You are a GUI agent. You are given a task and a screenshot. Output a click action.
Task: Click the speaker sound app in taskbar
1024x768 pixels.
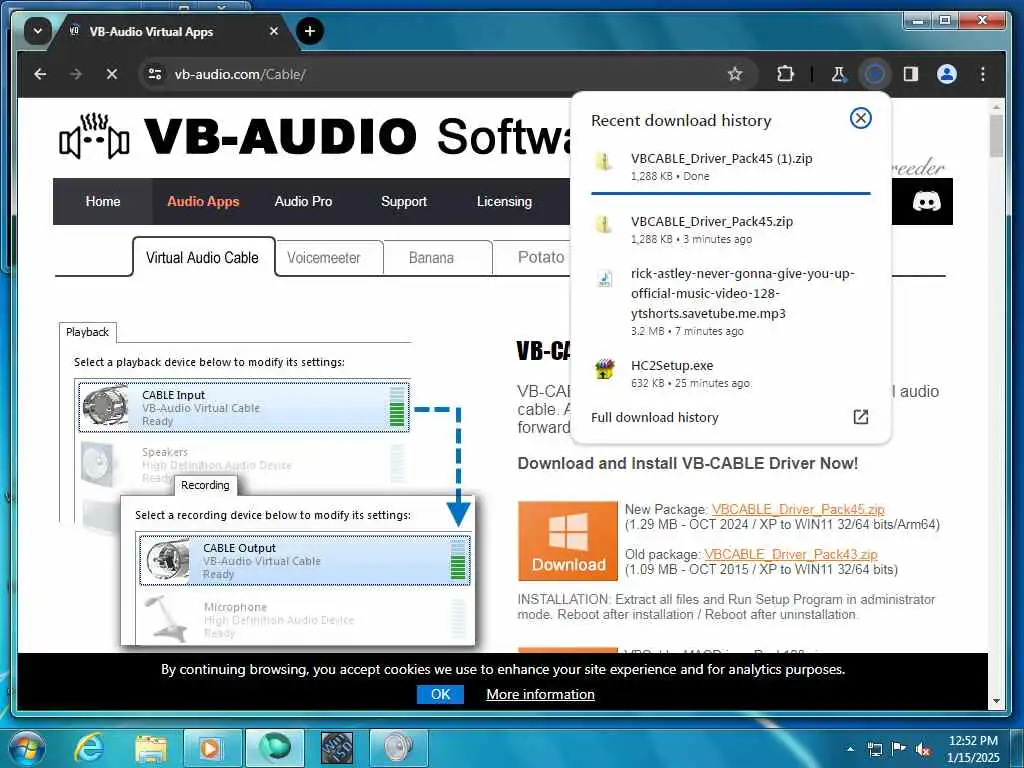pos(398,748)
